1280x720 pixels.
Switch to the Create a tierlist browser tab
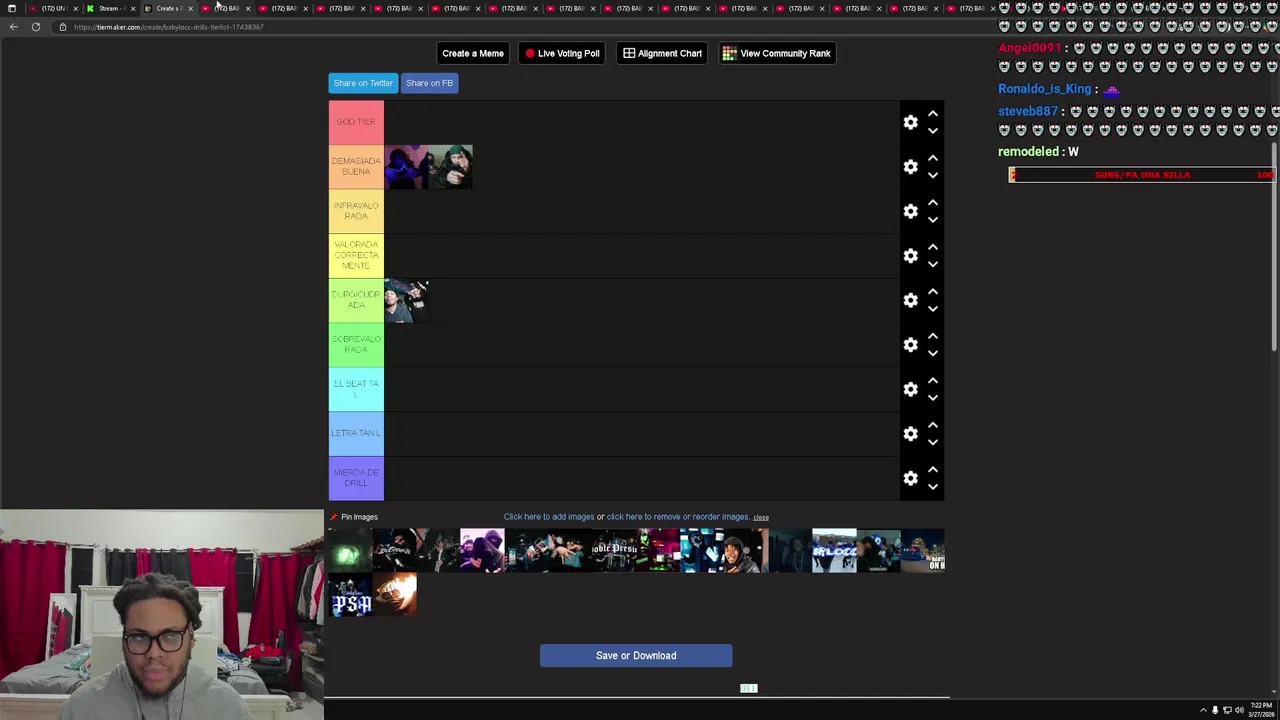pos(166,8)
